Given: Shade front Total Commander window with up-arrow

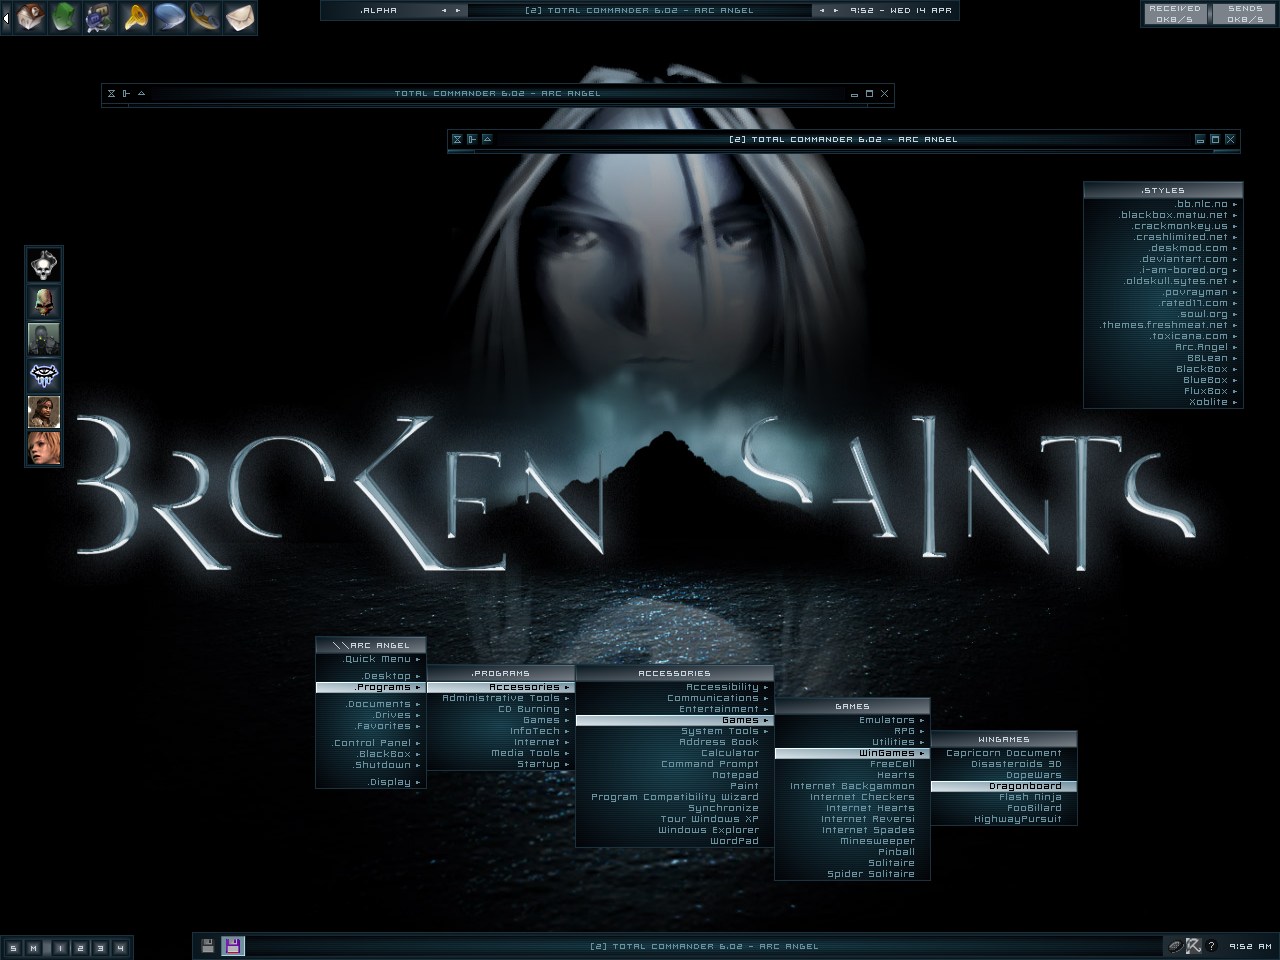Looking at the screenshot, I should pyautogui.click(x=487, y=139).
